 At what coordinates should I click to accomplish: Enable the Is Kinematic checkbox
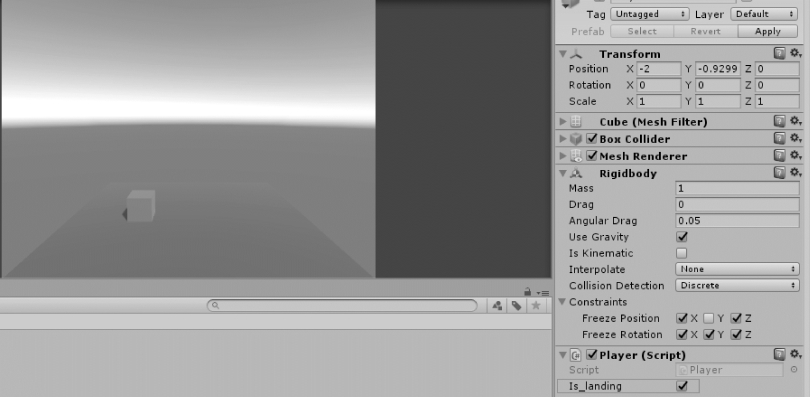pyautogui.click(x=682, y=253)
